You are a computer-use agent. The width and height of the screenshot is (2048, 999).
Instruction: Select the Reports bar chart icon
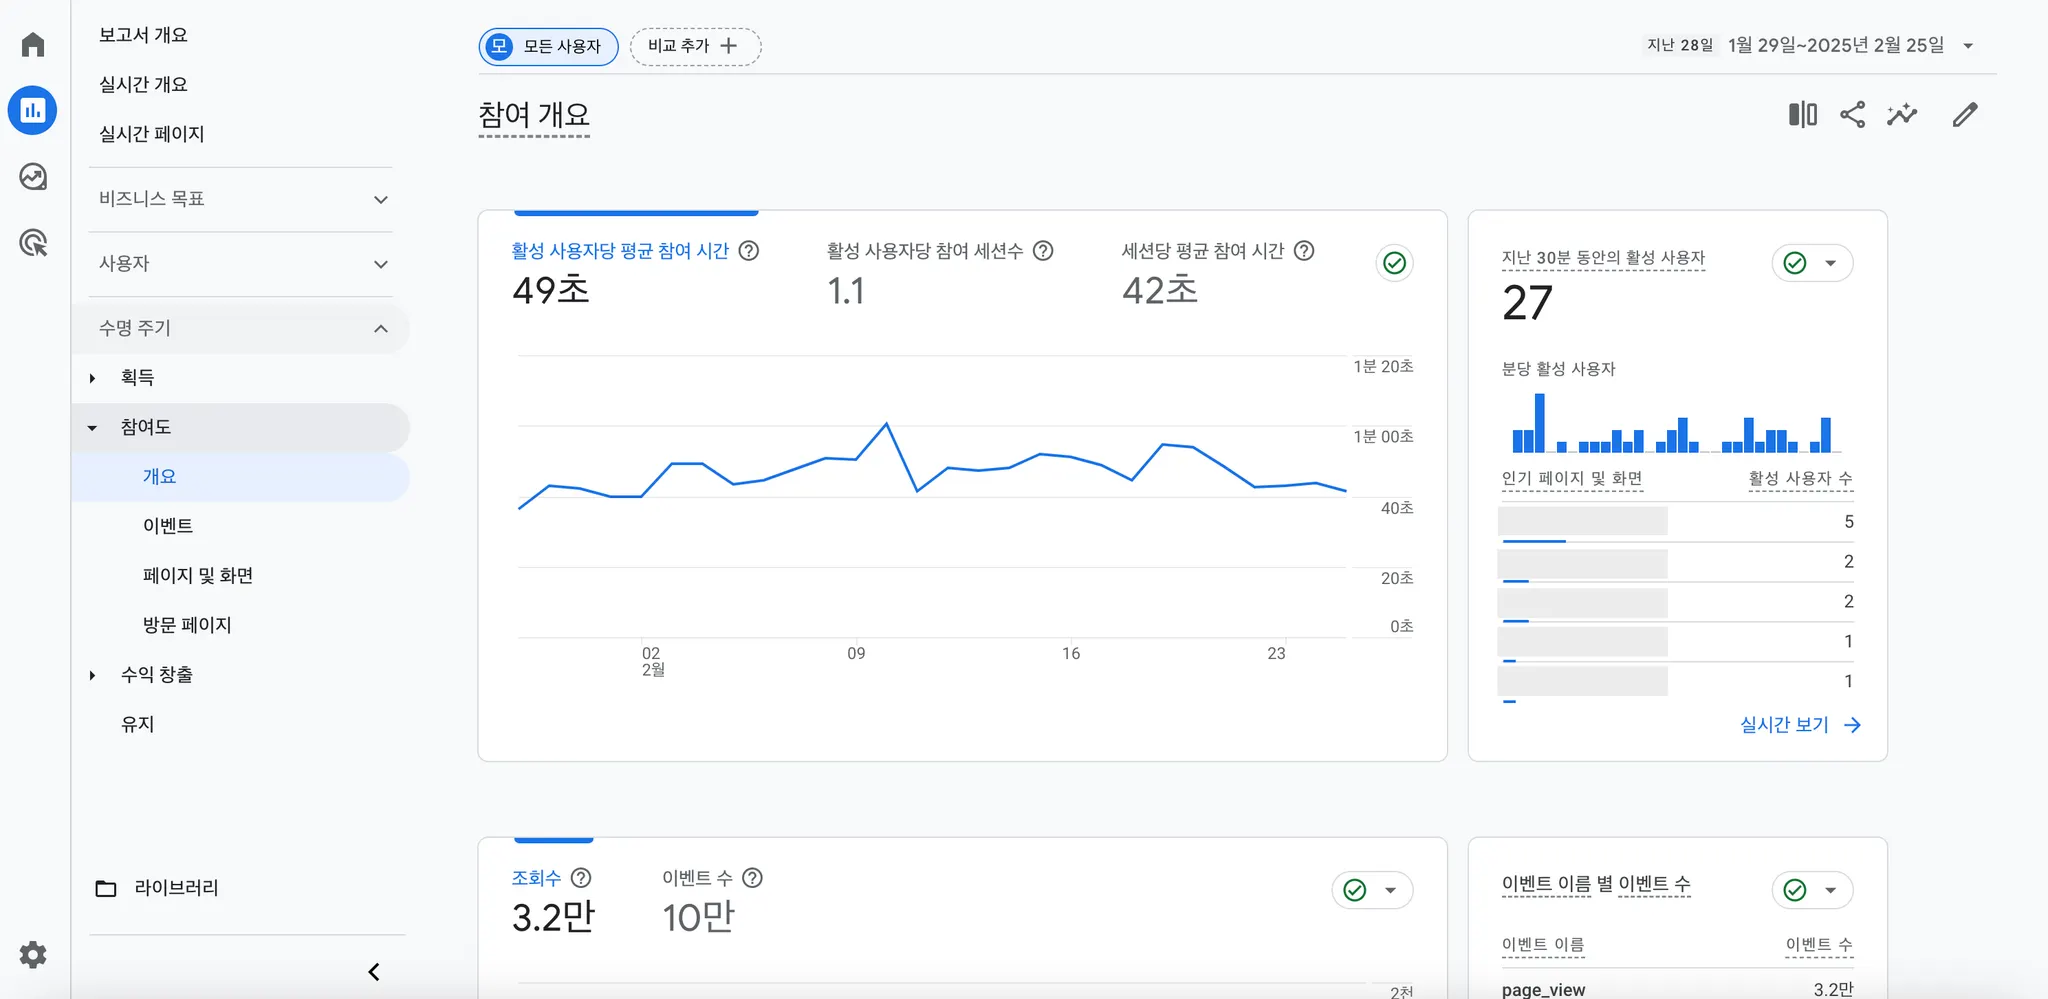pos(33,110)
